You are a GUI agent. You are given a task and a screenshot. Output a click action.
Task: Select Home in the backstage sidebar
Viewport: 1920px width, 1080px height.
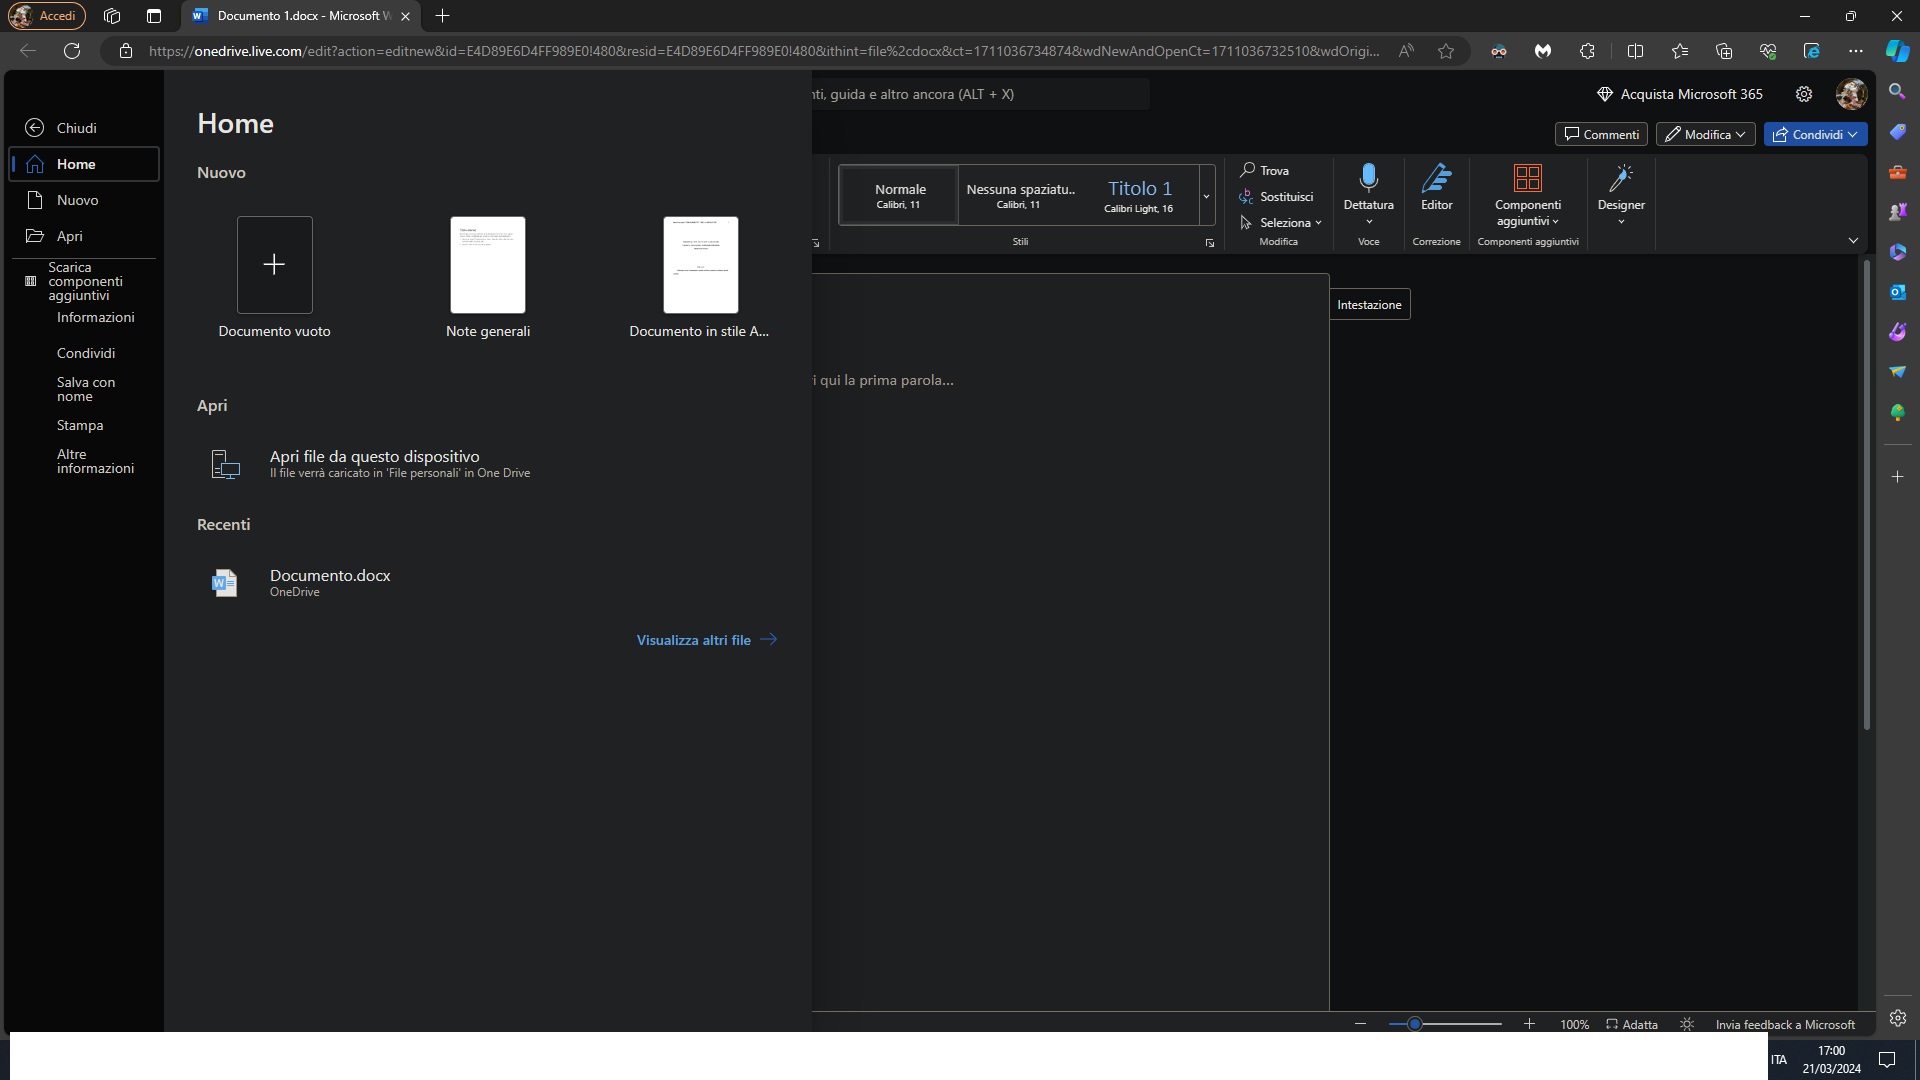pyautogui.click(x=84, y=164)
